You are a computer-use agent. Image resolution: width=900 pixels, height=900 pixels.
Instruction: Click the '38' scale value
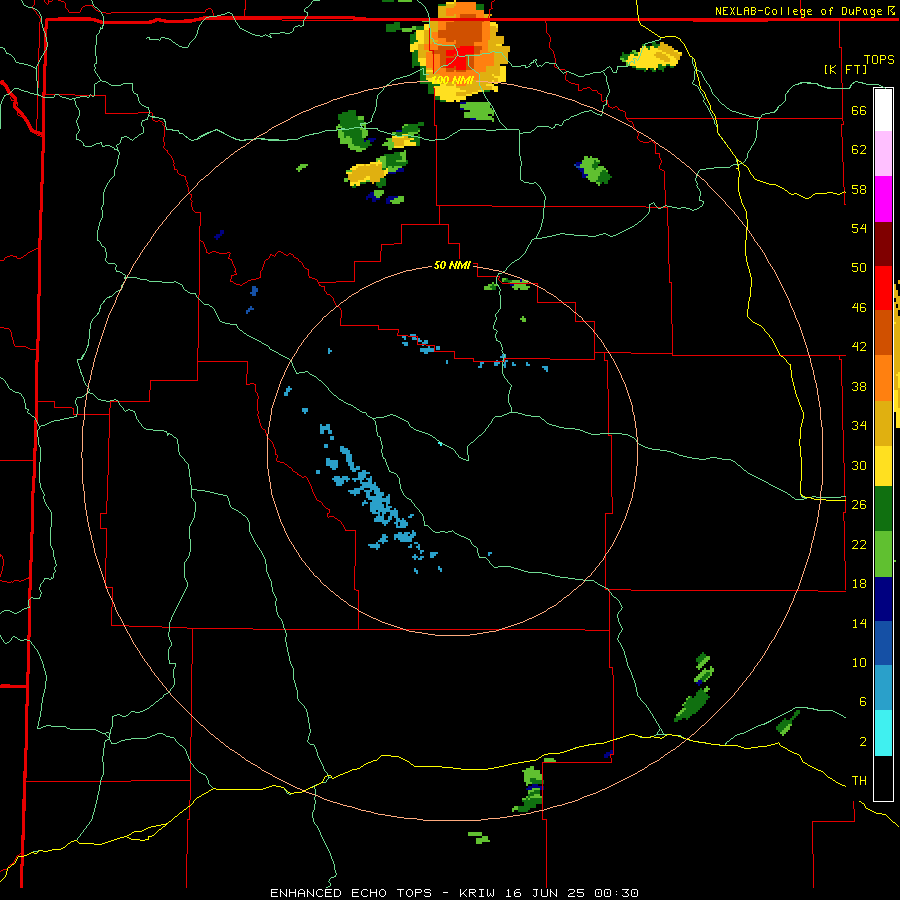point(859,386)
